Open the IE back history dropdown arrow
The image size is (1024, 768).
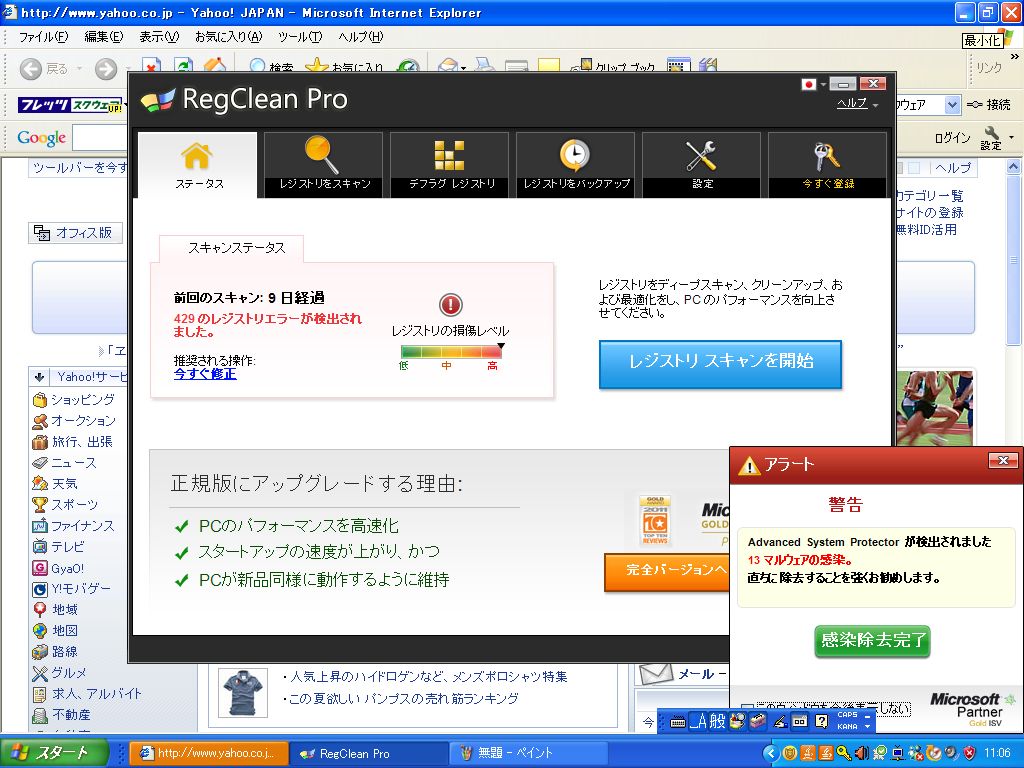[79, 69]
